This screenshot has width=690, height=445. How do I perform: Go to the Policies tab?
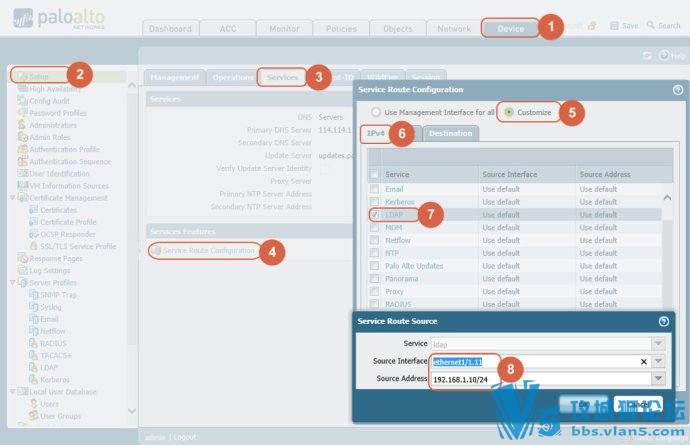click(x=341, y=29)
